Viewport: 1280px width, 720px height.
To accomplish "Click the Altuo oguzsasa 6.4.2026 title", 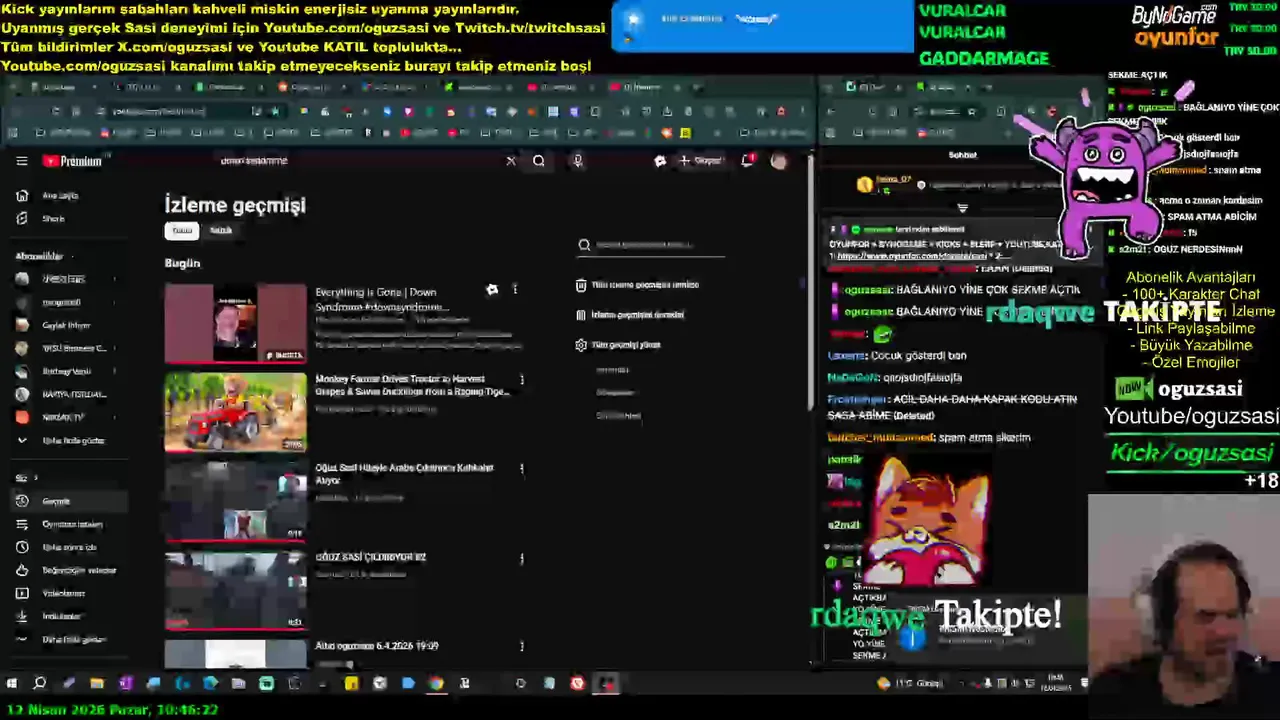I will [376, 646].
